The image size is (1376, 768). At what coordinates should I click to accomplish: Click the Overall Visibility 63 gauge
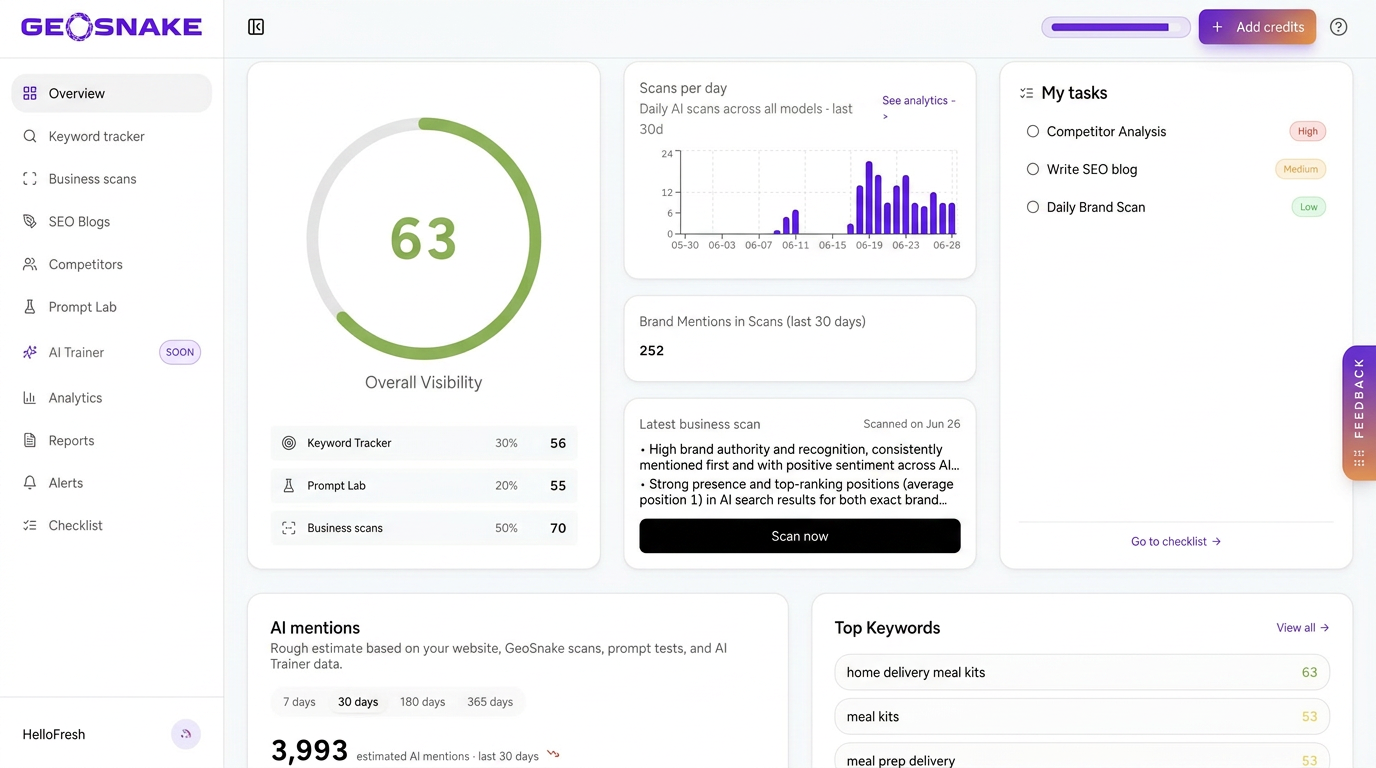pos(424,239)
